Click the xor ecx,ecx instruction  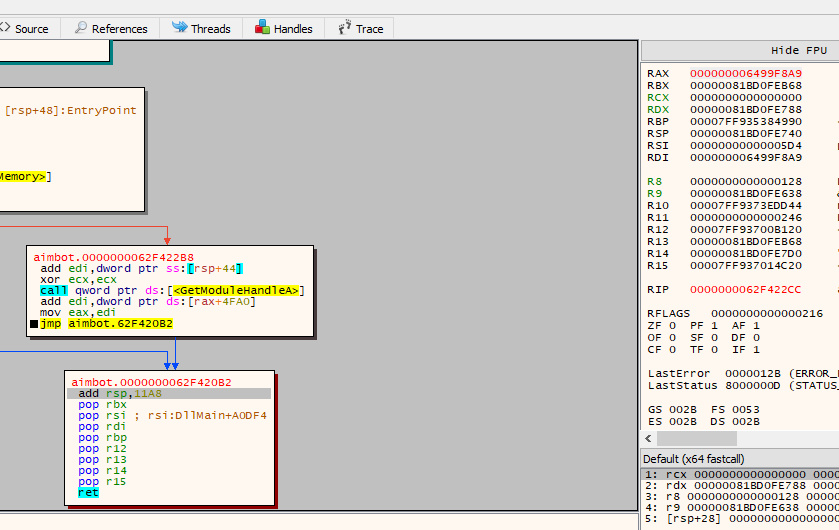[78, 280]
